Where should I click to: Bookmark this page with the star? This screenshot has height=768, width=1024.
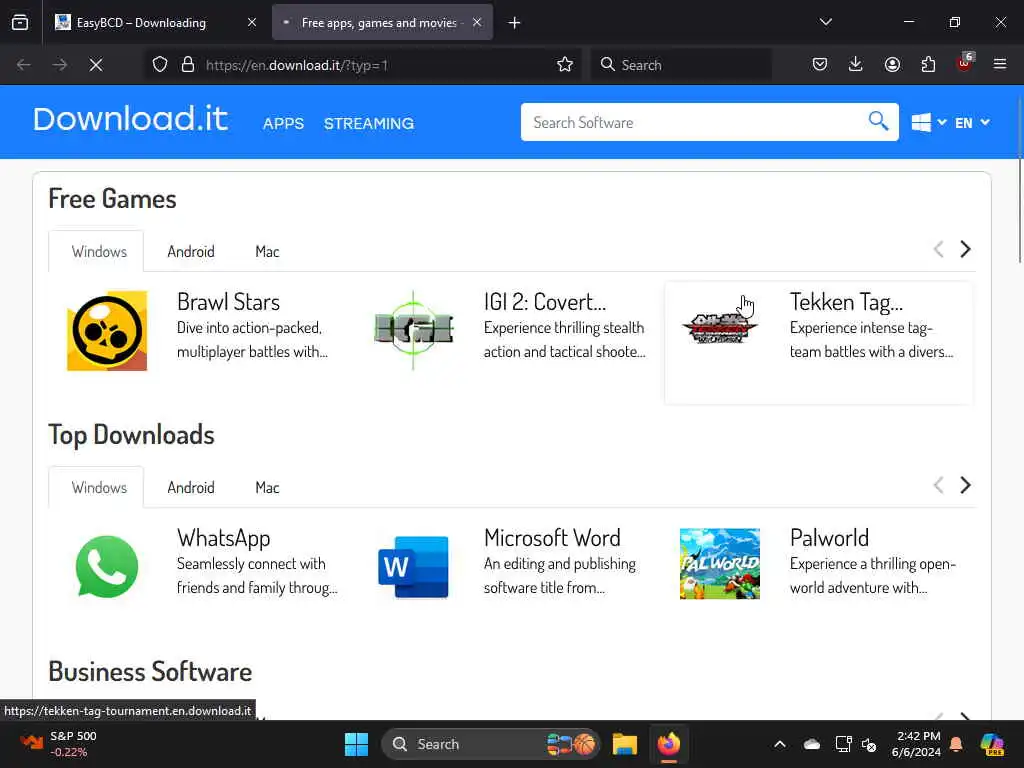pyautogui.click(x=565, y=65)
